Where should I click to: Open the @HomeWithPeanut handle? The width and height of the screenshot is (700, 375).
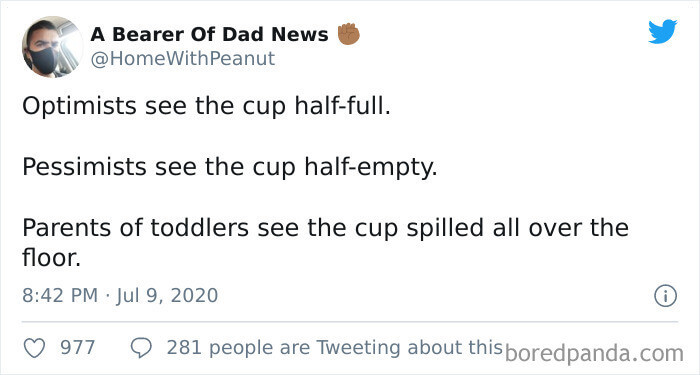pos(183,59)
